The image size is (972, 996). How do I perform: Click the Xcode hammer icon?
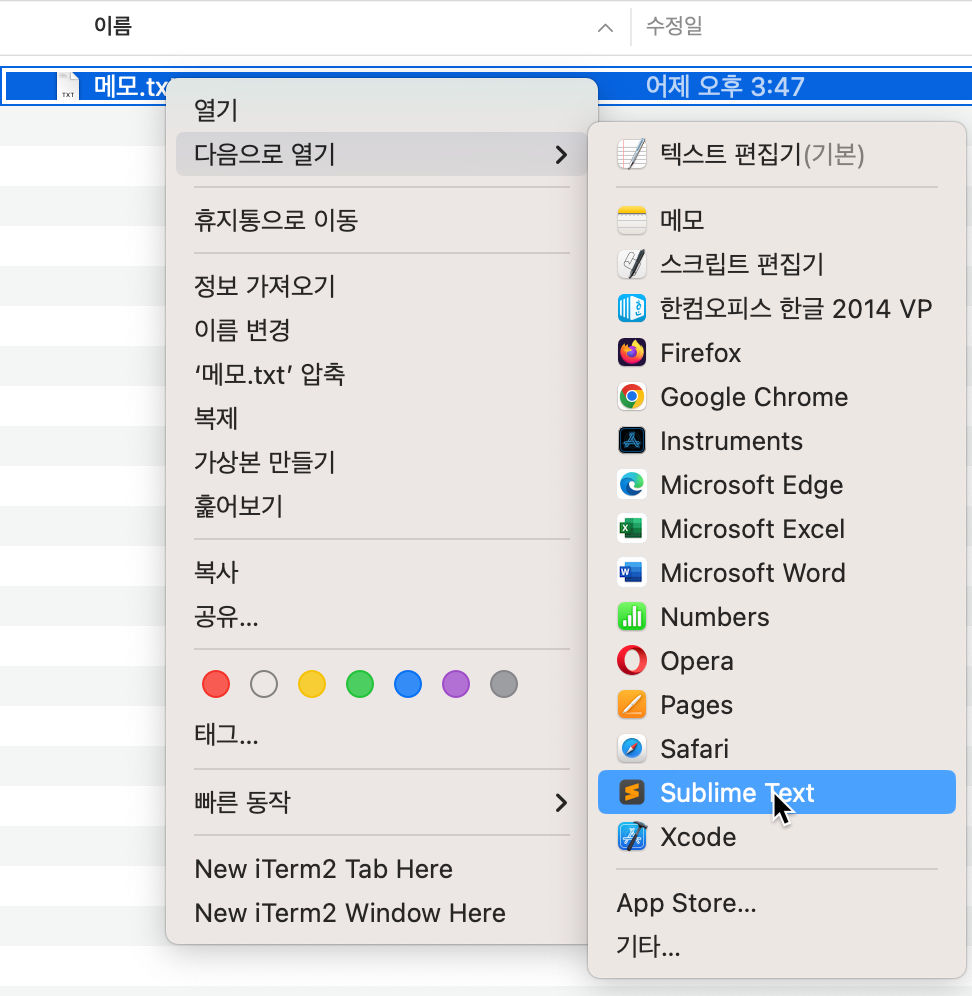(631, 837)
